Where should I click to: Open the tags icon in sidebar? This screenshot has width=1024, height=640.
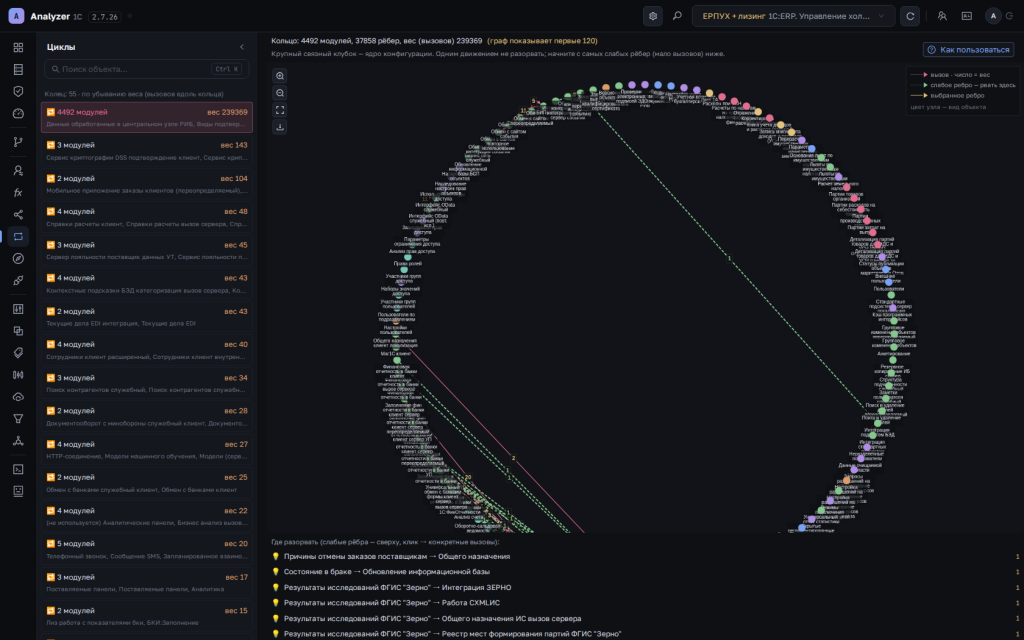coord(18,353)
